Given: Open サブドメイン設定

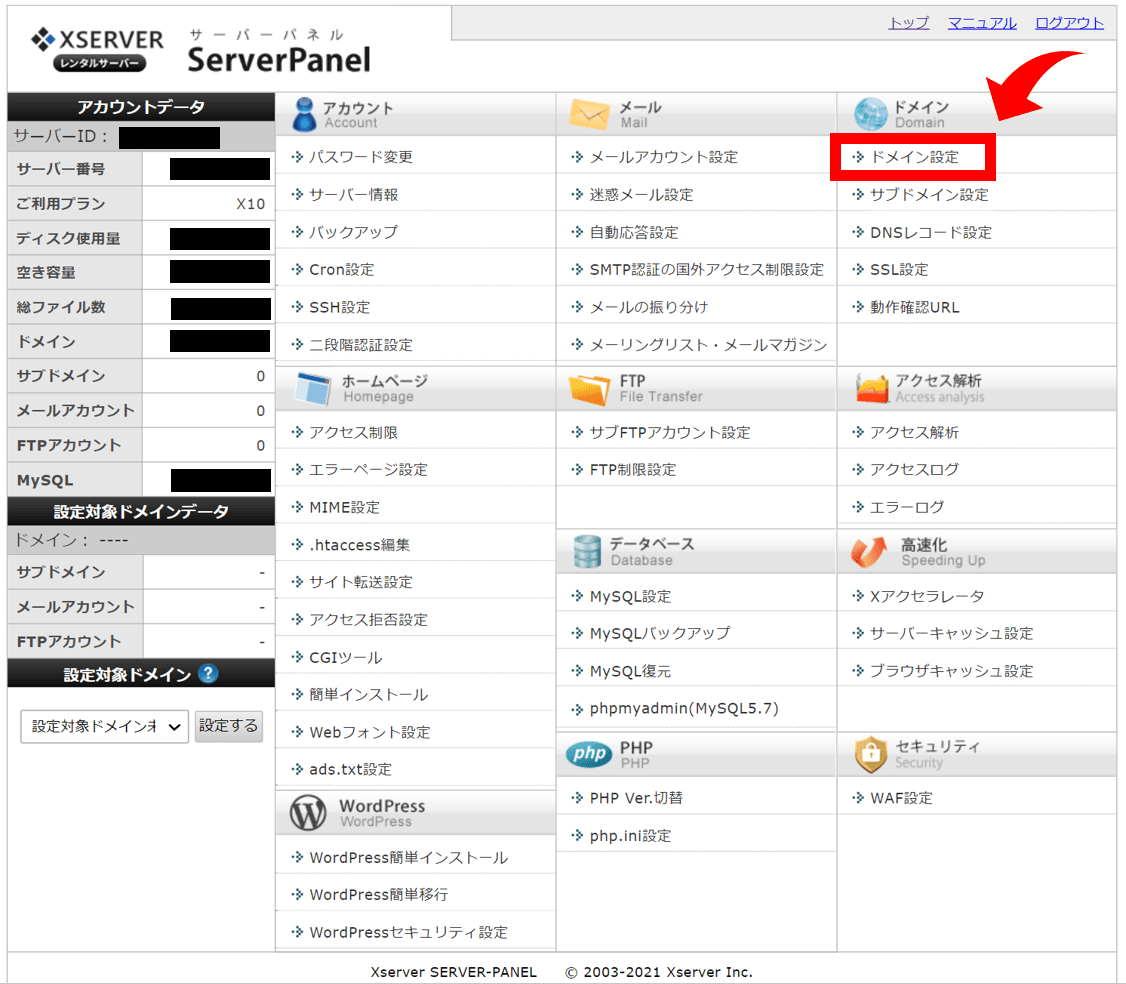Looking at the screenshot, I should 929,195.
